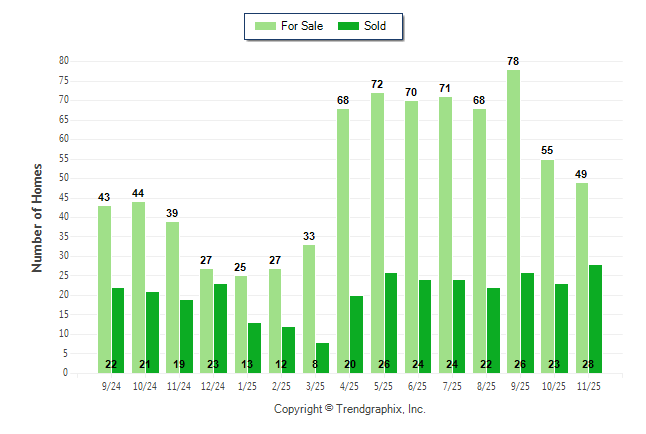Select the 4/25 For Sale bar showing 68

coord(343,240)
